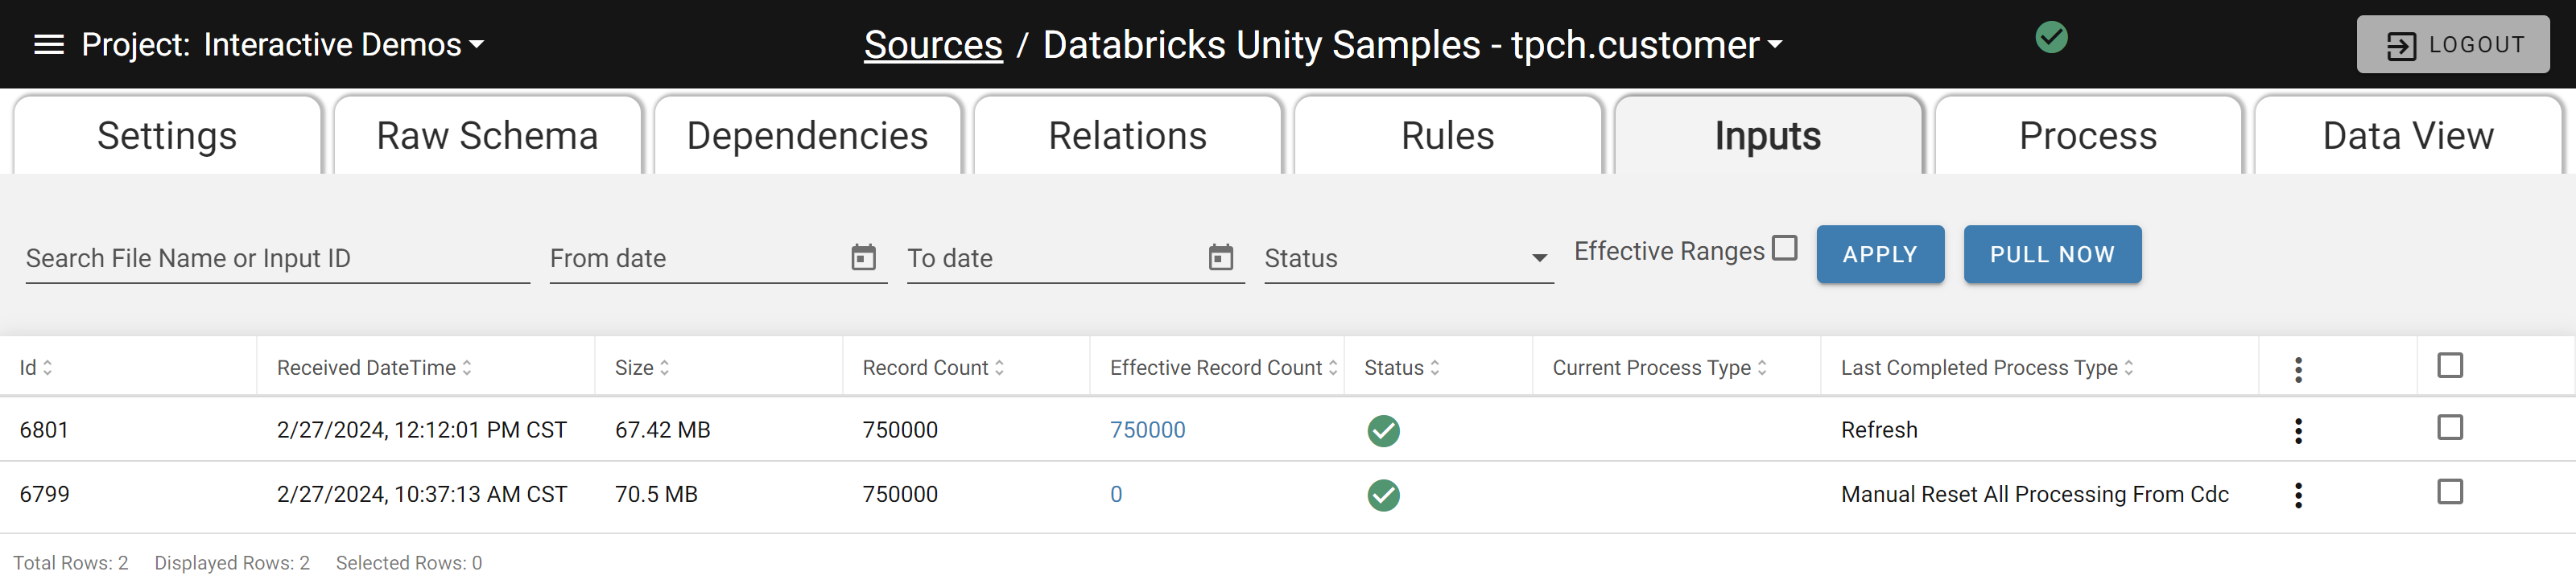Image resolution: width=2576 pixels, height=588 pixels.
Task: Click Manual Reset All Processing From Cdc
Action: coord(2034,494)
